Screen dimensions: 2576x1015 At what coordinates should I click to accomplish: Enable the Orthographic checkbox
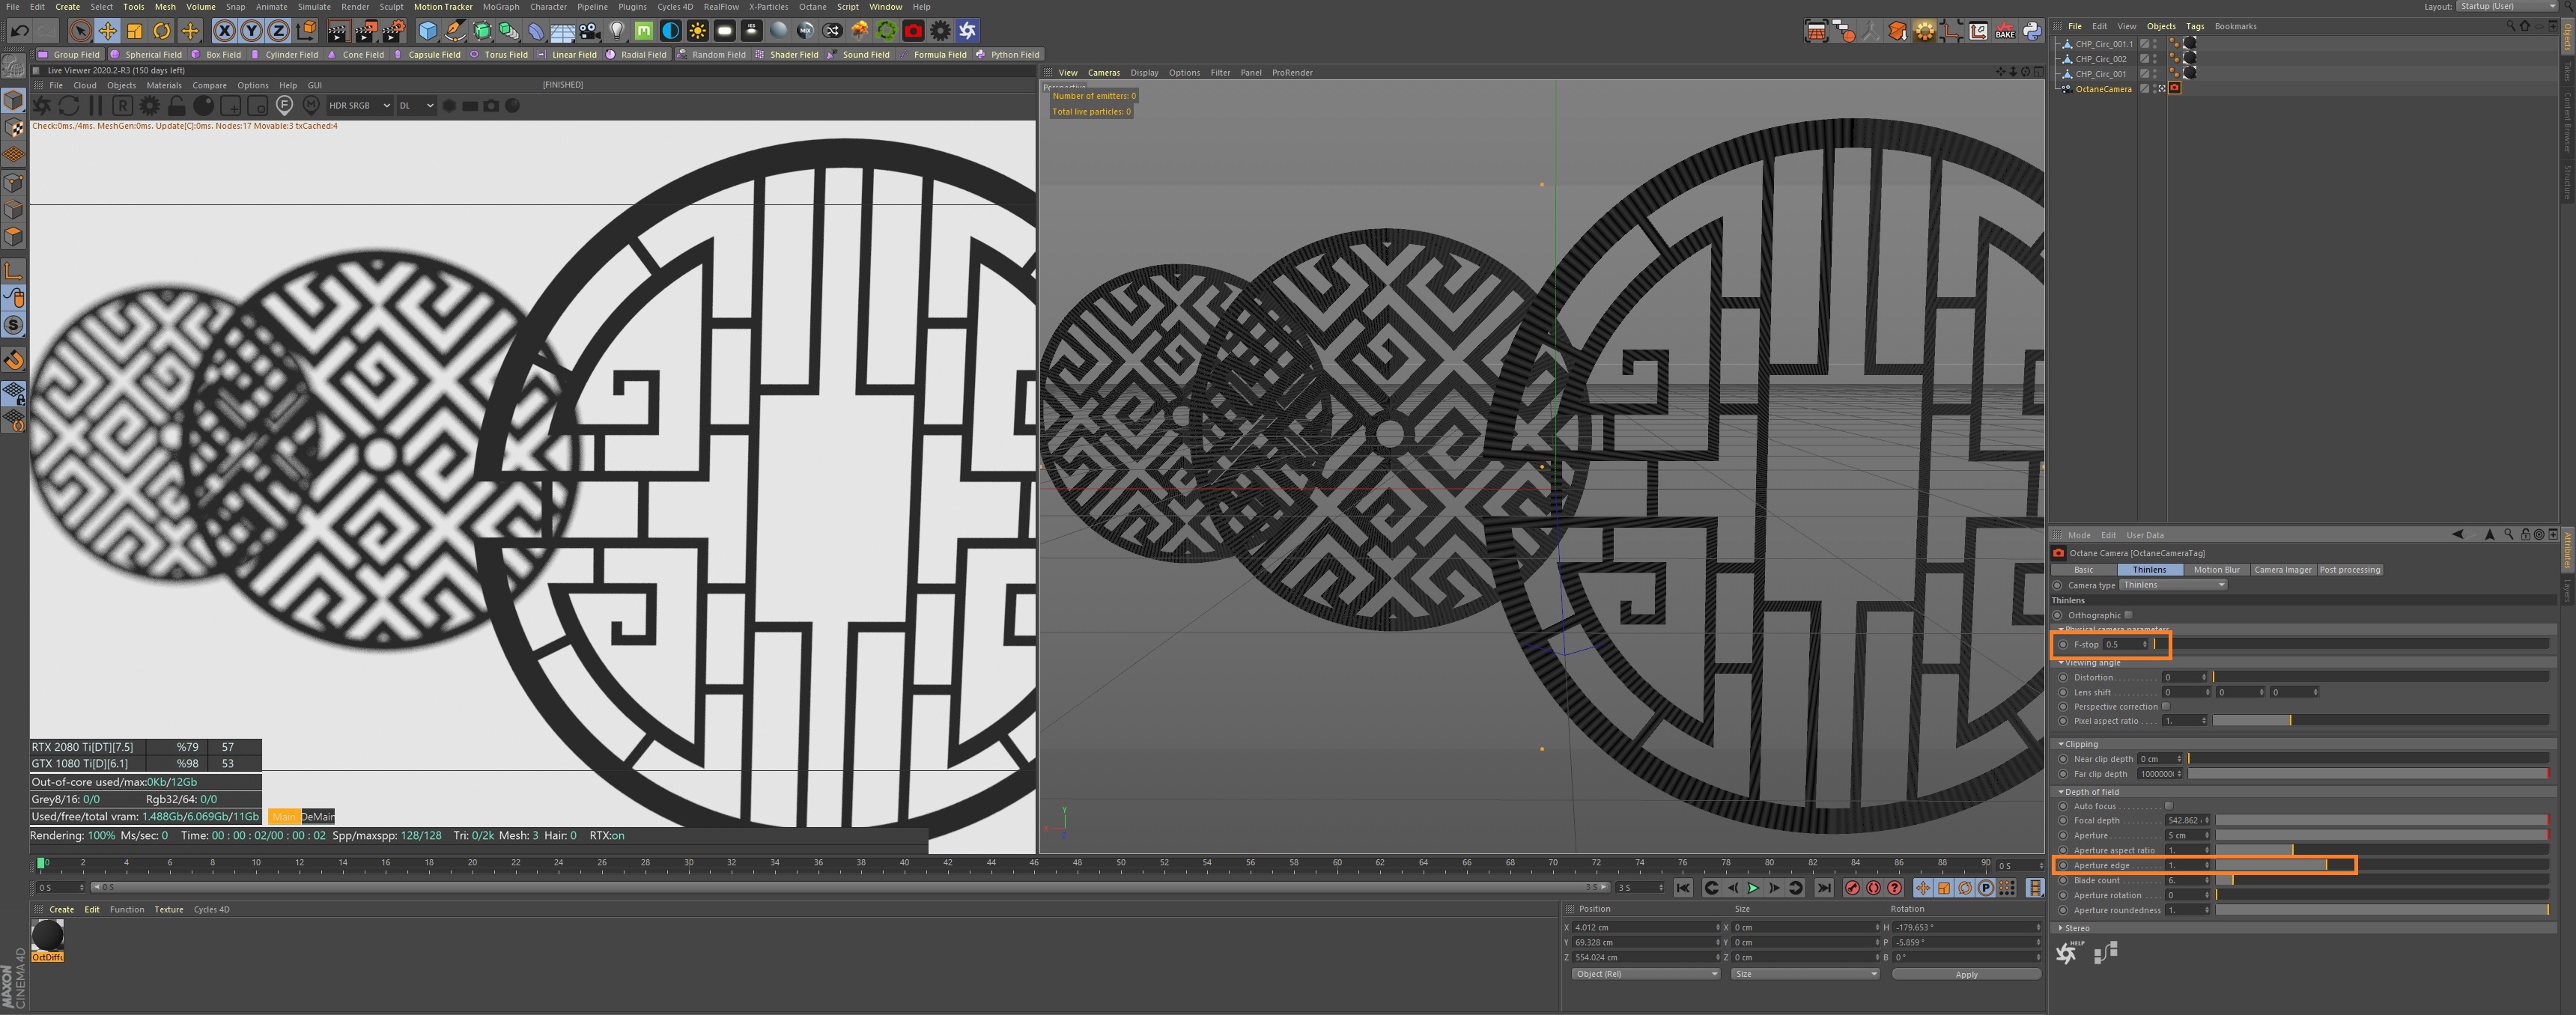coord(2128,615)
